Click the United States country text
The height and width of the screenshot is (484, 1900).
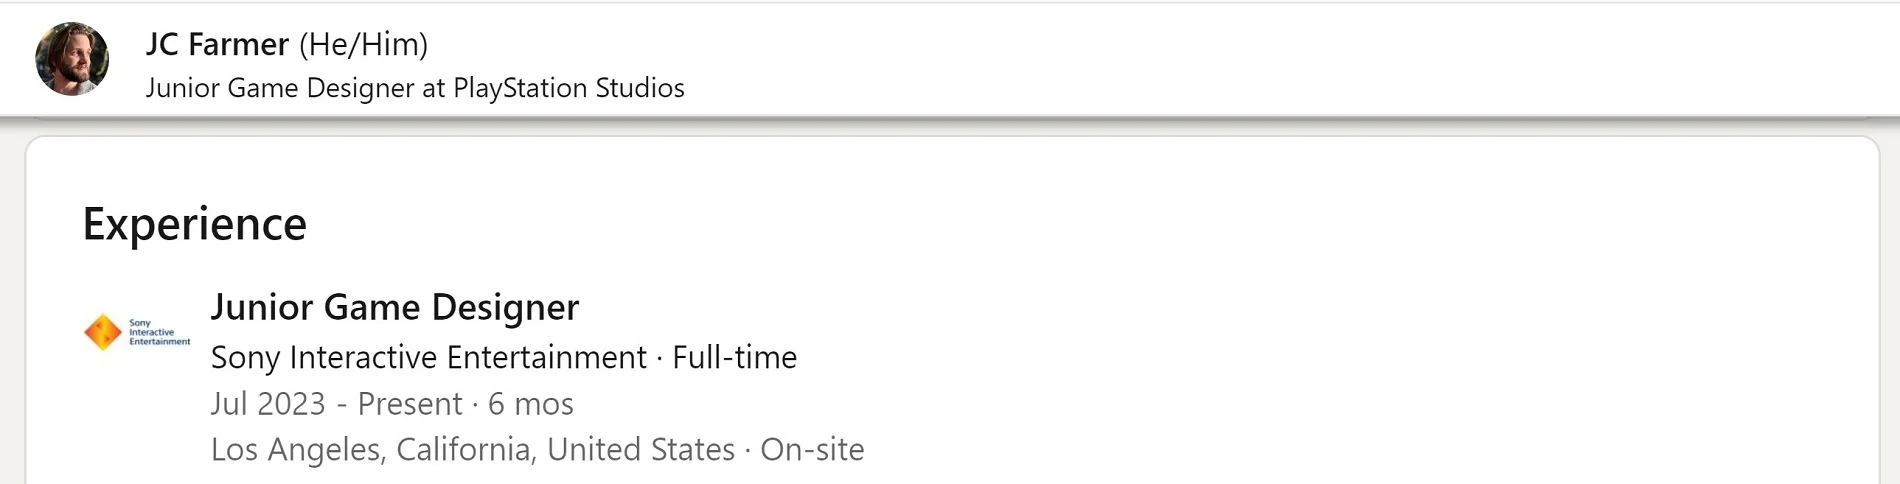tap(640, 450)
